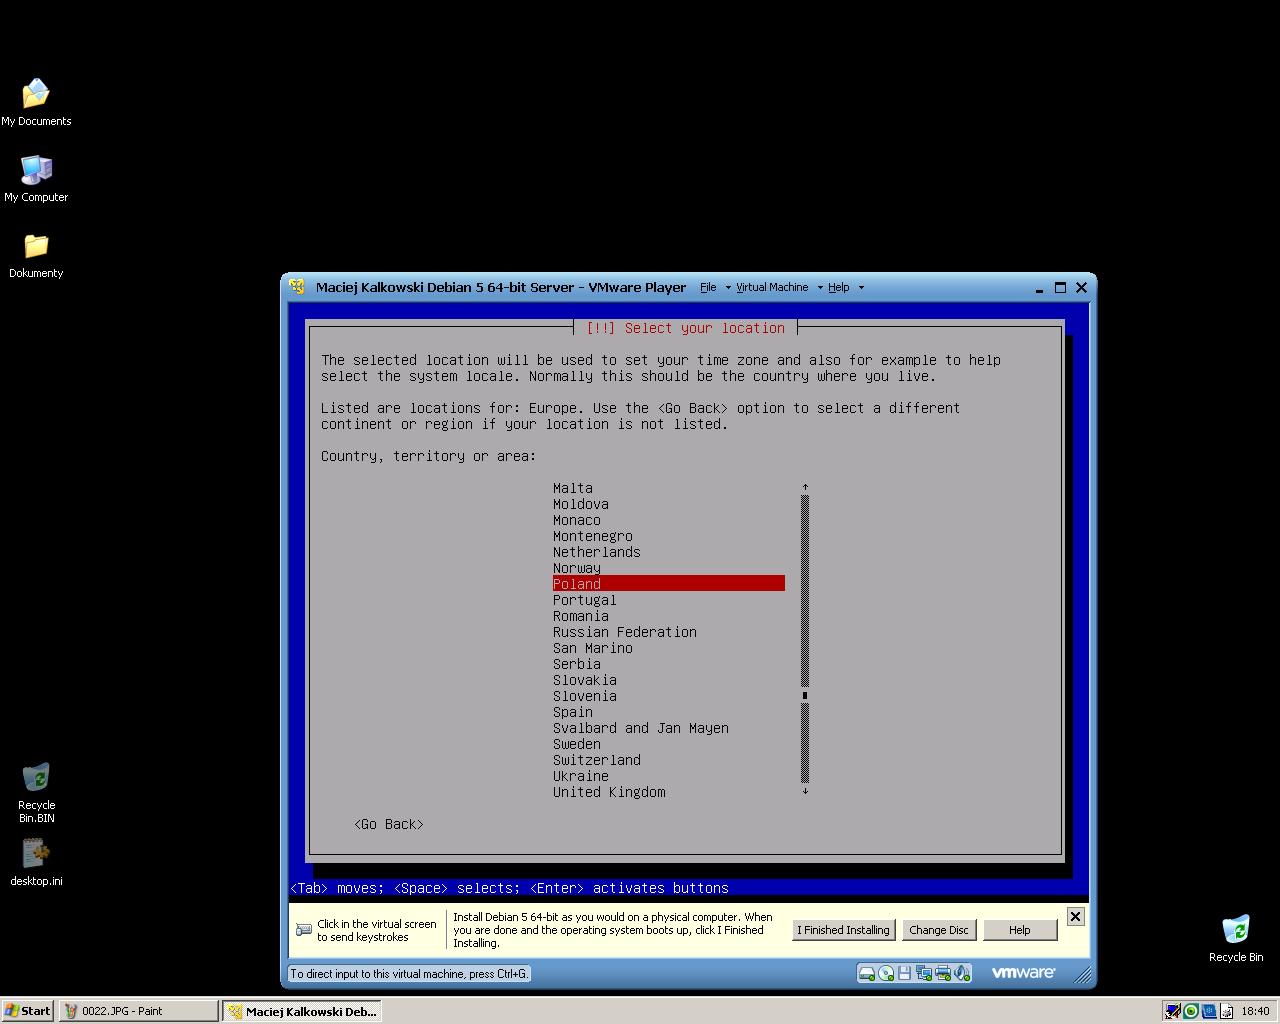Select Monaco in the country list
Screen dimensions: 1280x1024
(x=577, y=520)
